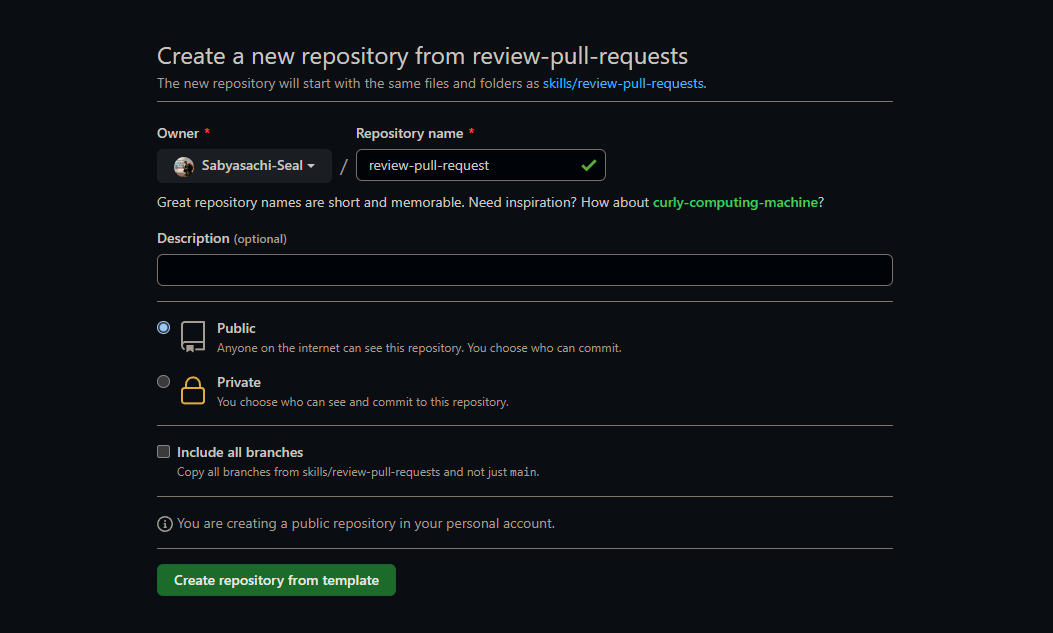Open the skills/review-pull-requests template link

[621, 83]
